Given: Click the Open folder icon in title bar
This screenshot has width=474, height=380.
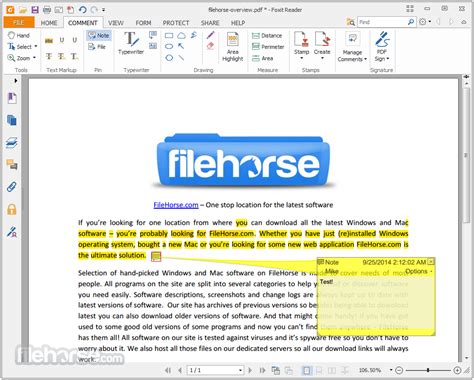Looking at the screenshot, I should pyautogui.click(x=23, y=10).
